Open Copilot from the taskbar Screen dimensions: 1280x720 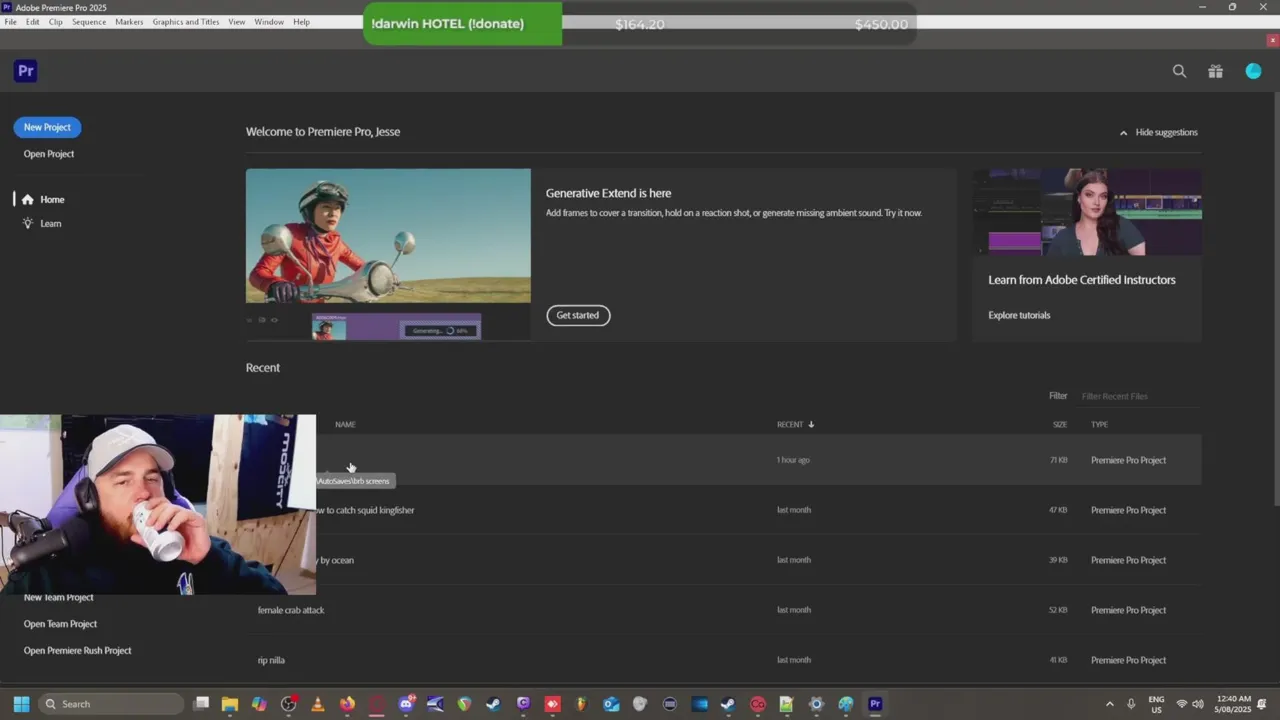pyautogui.click(x=259, y=704)
